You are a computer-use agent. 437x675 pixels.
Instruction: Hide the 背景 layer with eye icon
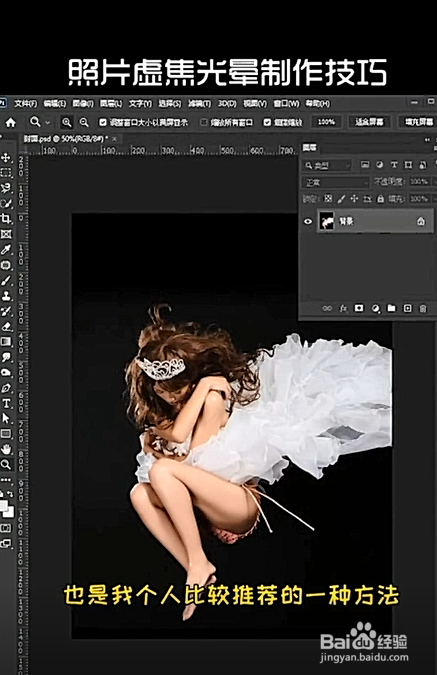(x=308, y=222)
